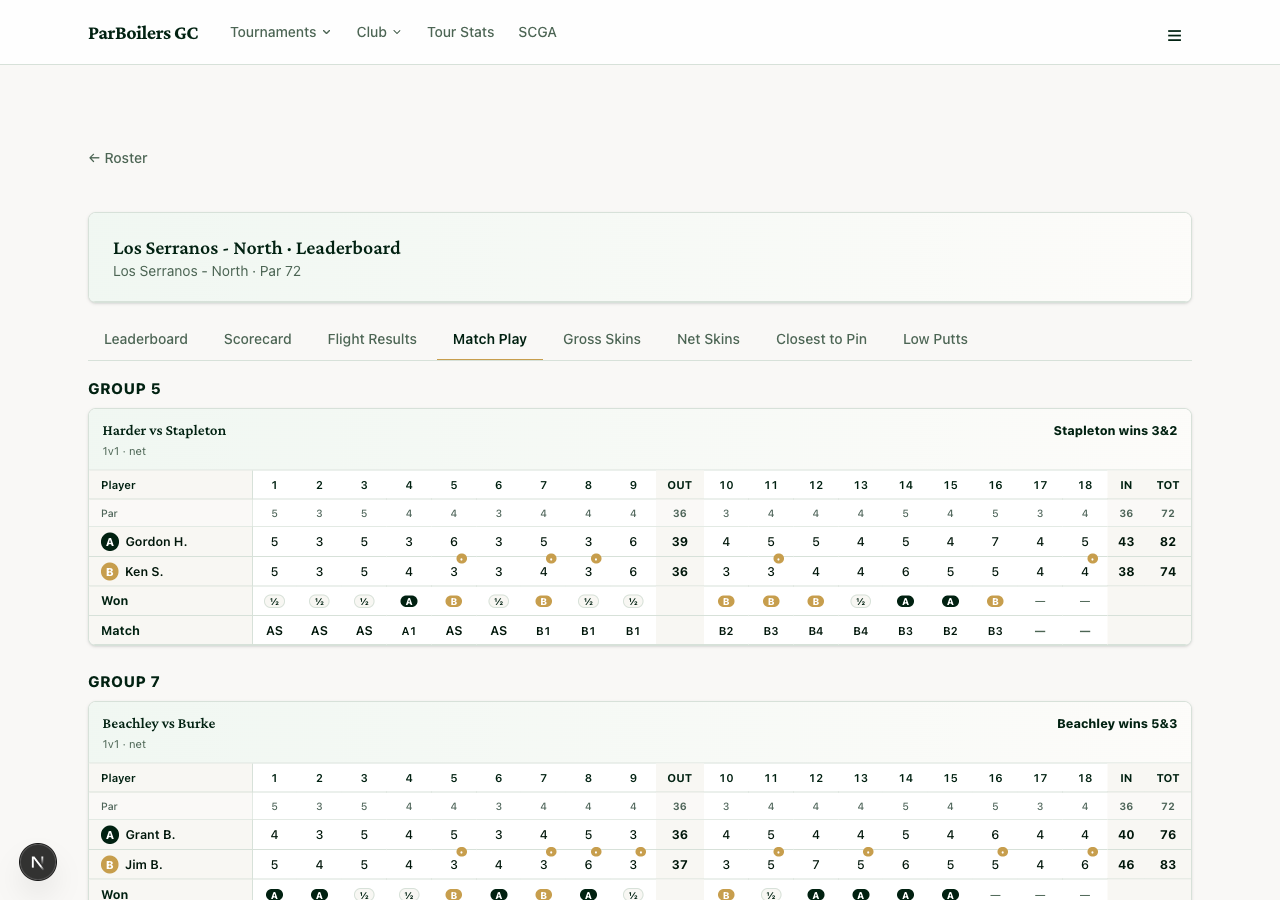The height and width of the screenshot is (900, 1280).
Task: Click Grant B.'s OUT score 36
Action: (680, 835)
